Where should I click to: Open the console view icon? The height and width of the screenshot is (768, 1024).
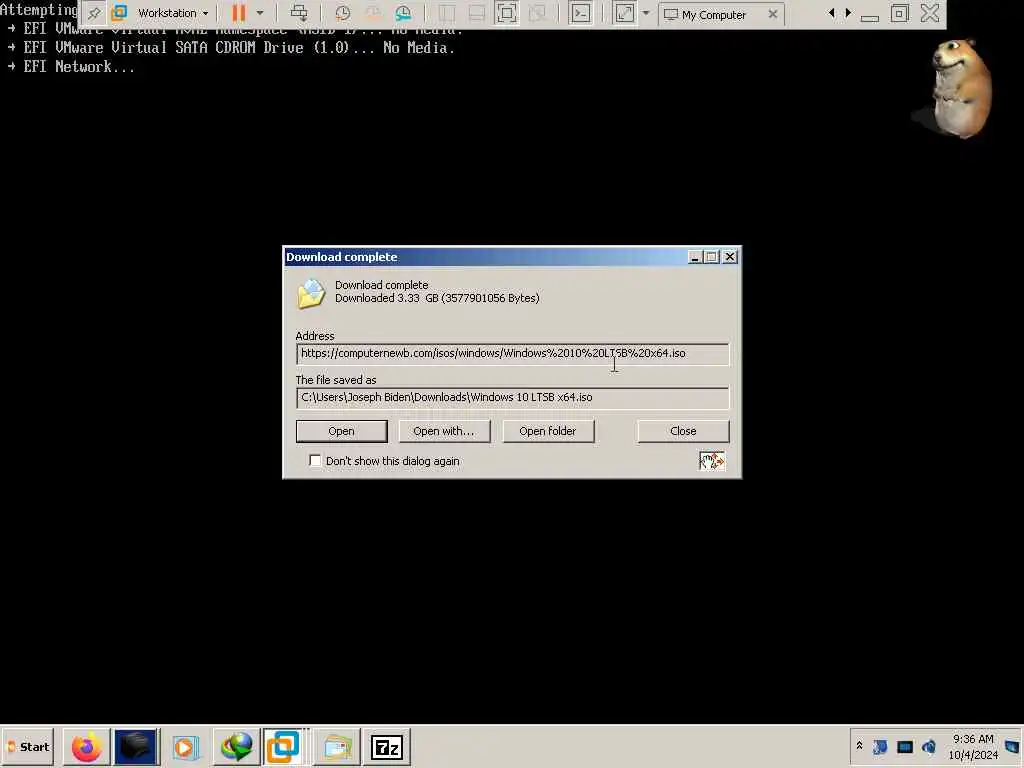click(580, 13)
